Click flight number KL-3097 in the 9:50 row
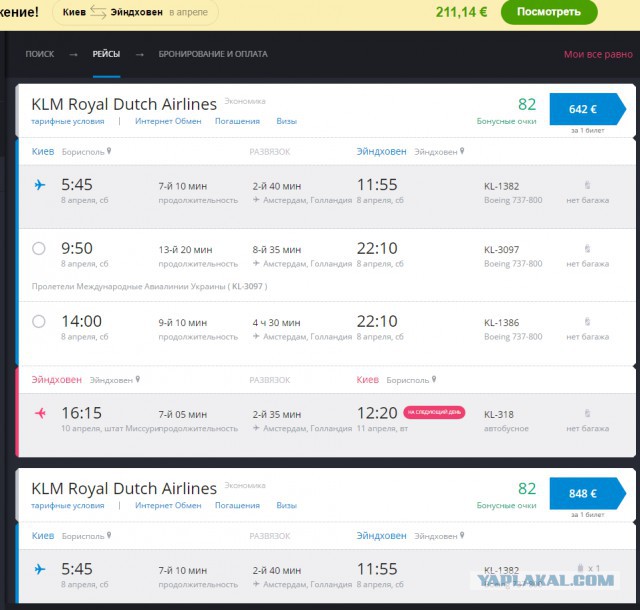The image size is (640, 610). pos(502,249)
